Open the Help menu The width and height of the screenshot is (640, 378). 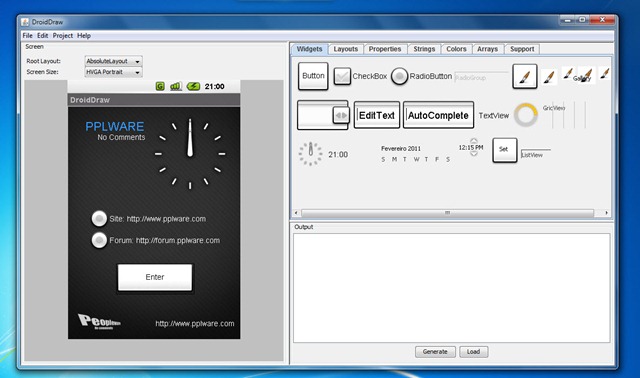coord(84,36)
